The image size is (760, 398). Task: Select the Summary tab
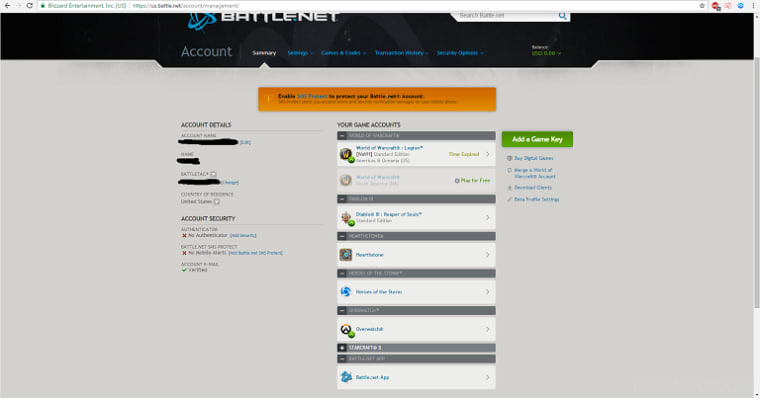[x=264, y=53]
